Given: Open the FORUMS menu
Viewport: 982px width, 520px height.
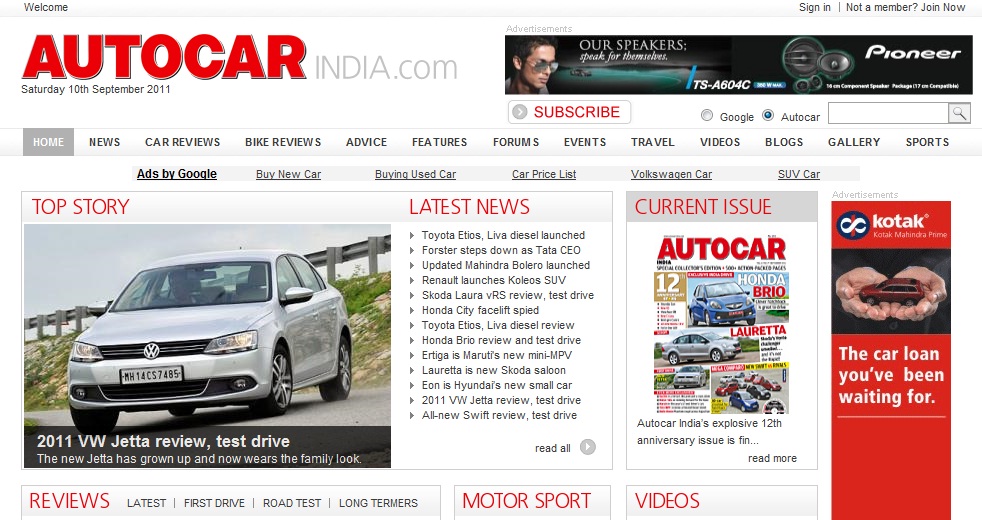Looking at the screenshot, I should coord(516,142).
